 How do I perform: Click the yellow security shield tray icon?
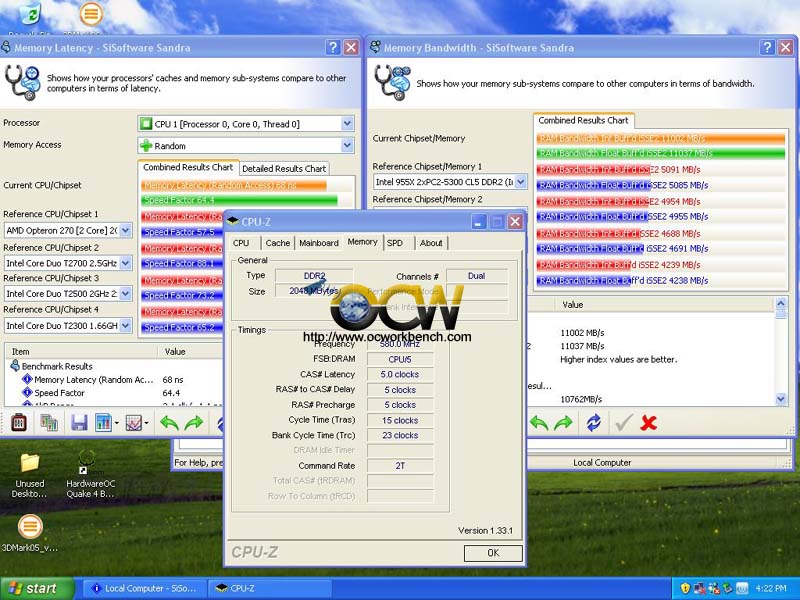(x=685, y=588)
